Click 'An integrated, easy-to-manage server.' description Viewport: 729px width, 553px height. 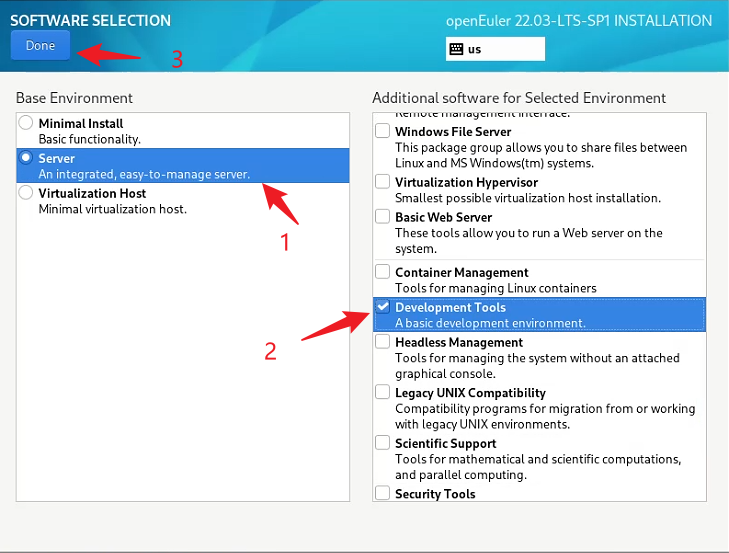[144, 174]
